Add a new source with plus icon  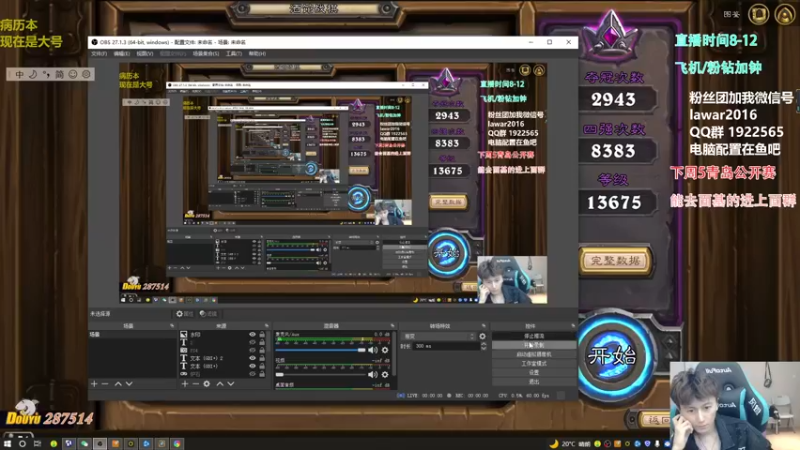coord(185,384)
